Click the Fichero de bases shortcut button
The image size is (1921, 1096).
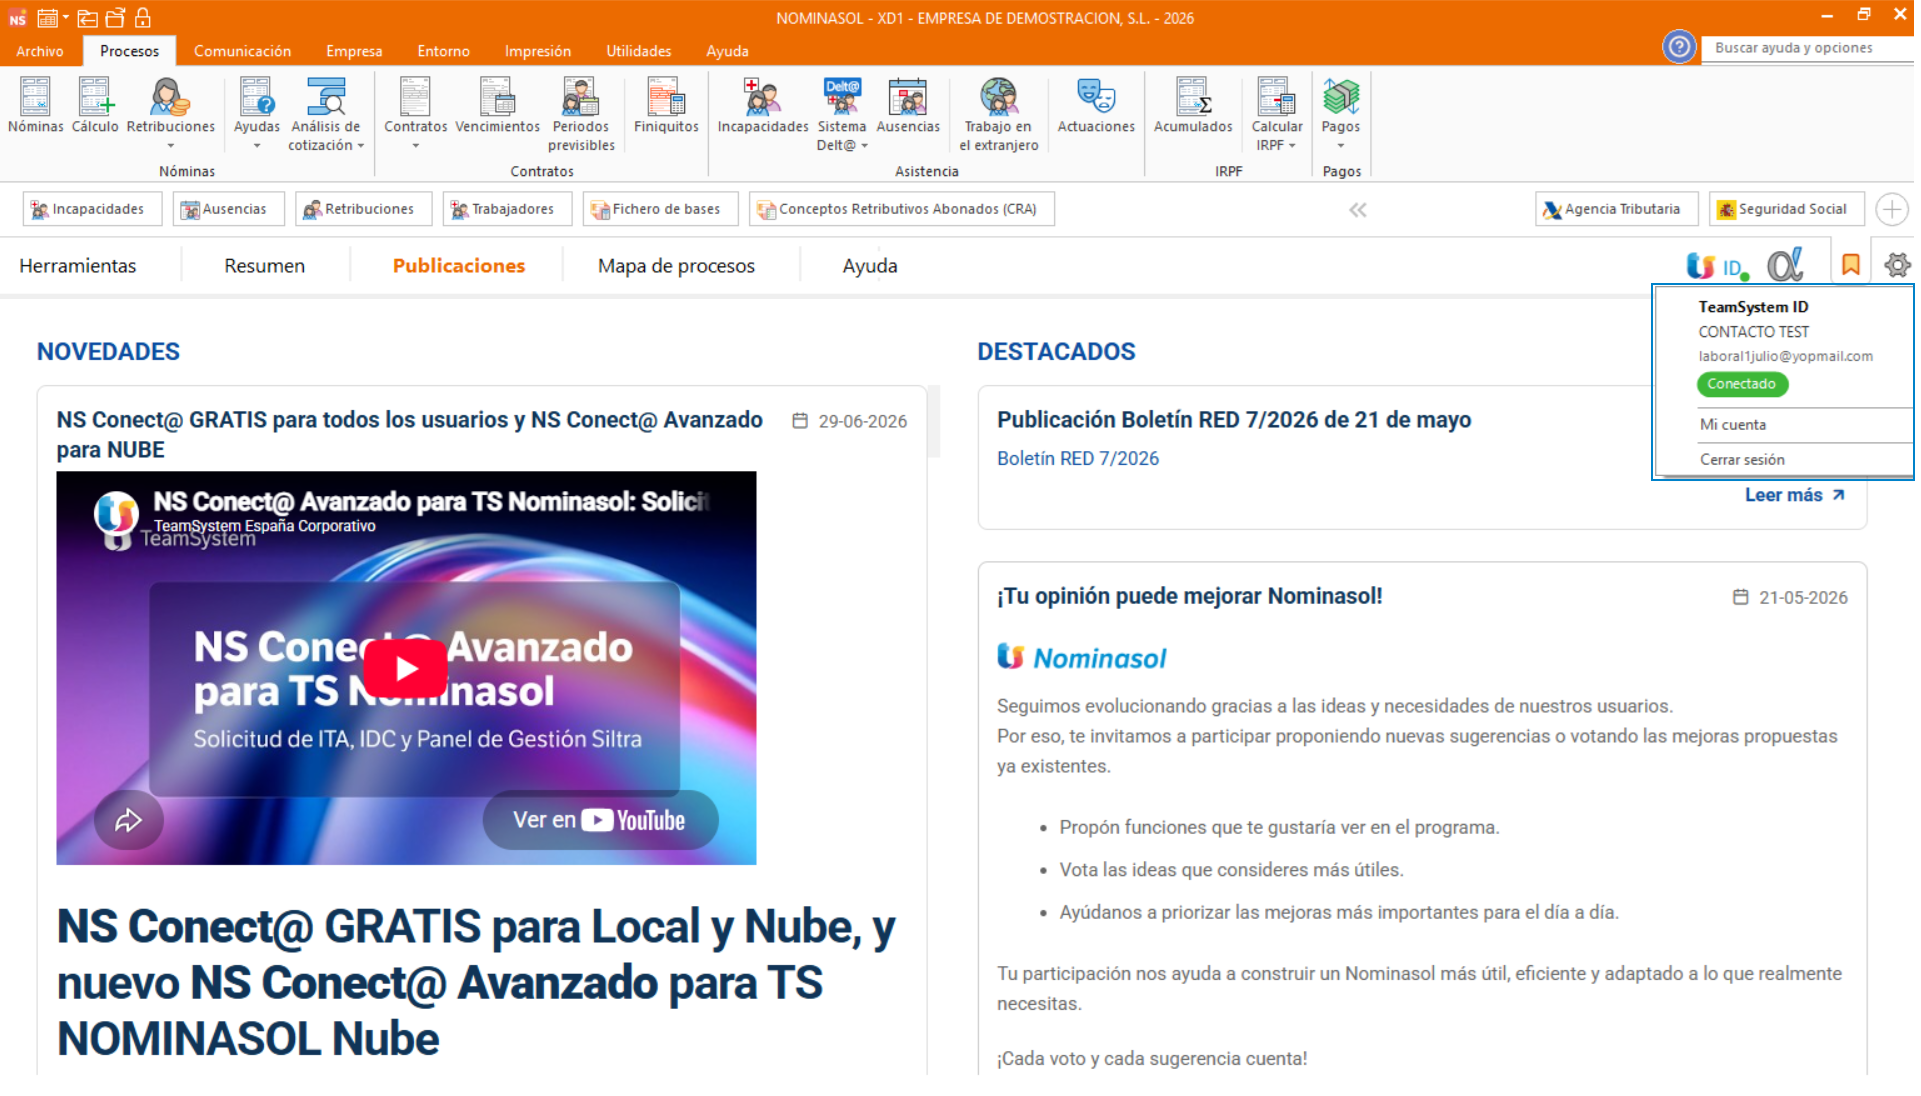(660, 209)
